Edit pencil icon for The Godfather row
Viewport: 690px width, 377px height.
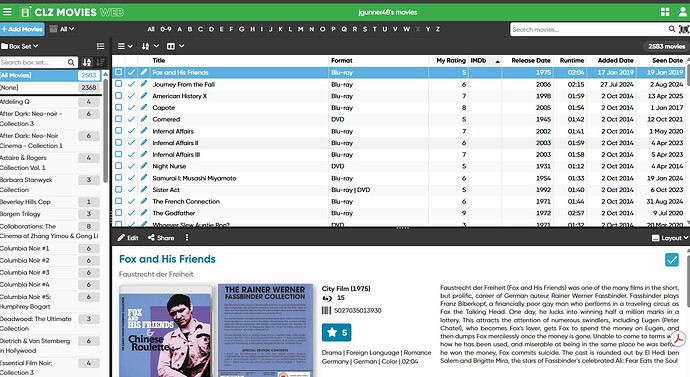point(143,213)
